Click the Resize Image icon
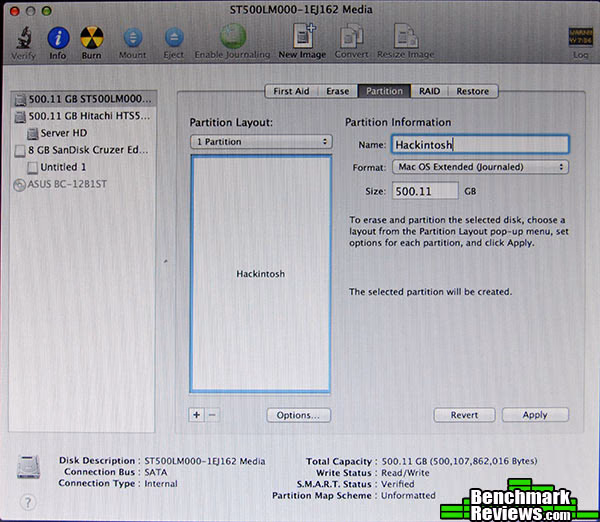Screen dimensions: 600x522 point(406,37)
